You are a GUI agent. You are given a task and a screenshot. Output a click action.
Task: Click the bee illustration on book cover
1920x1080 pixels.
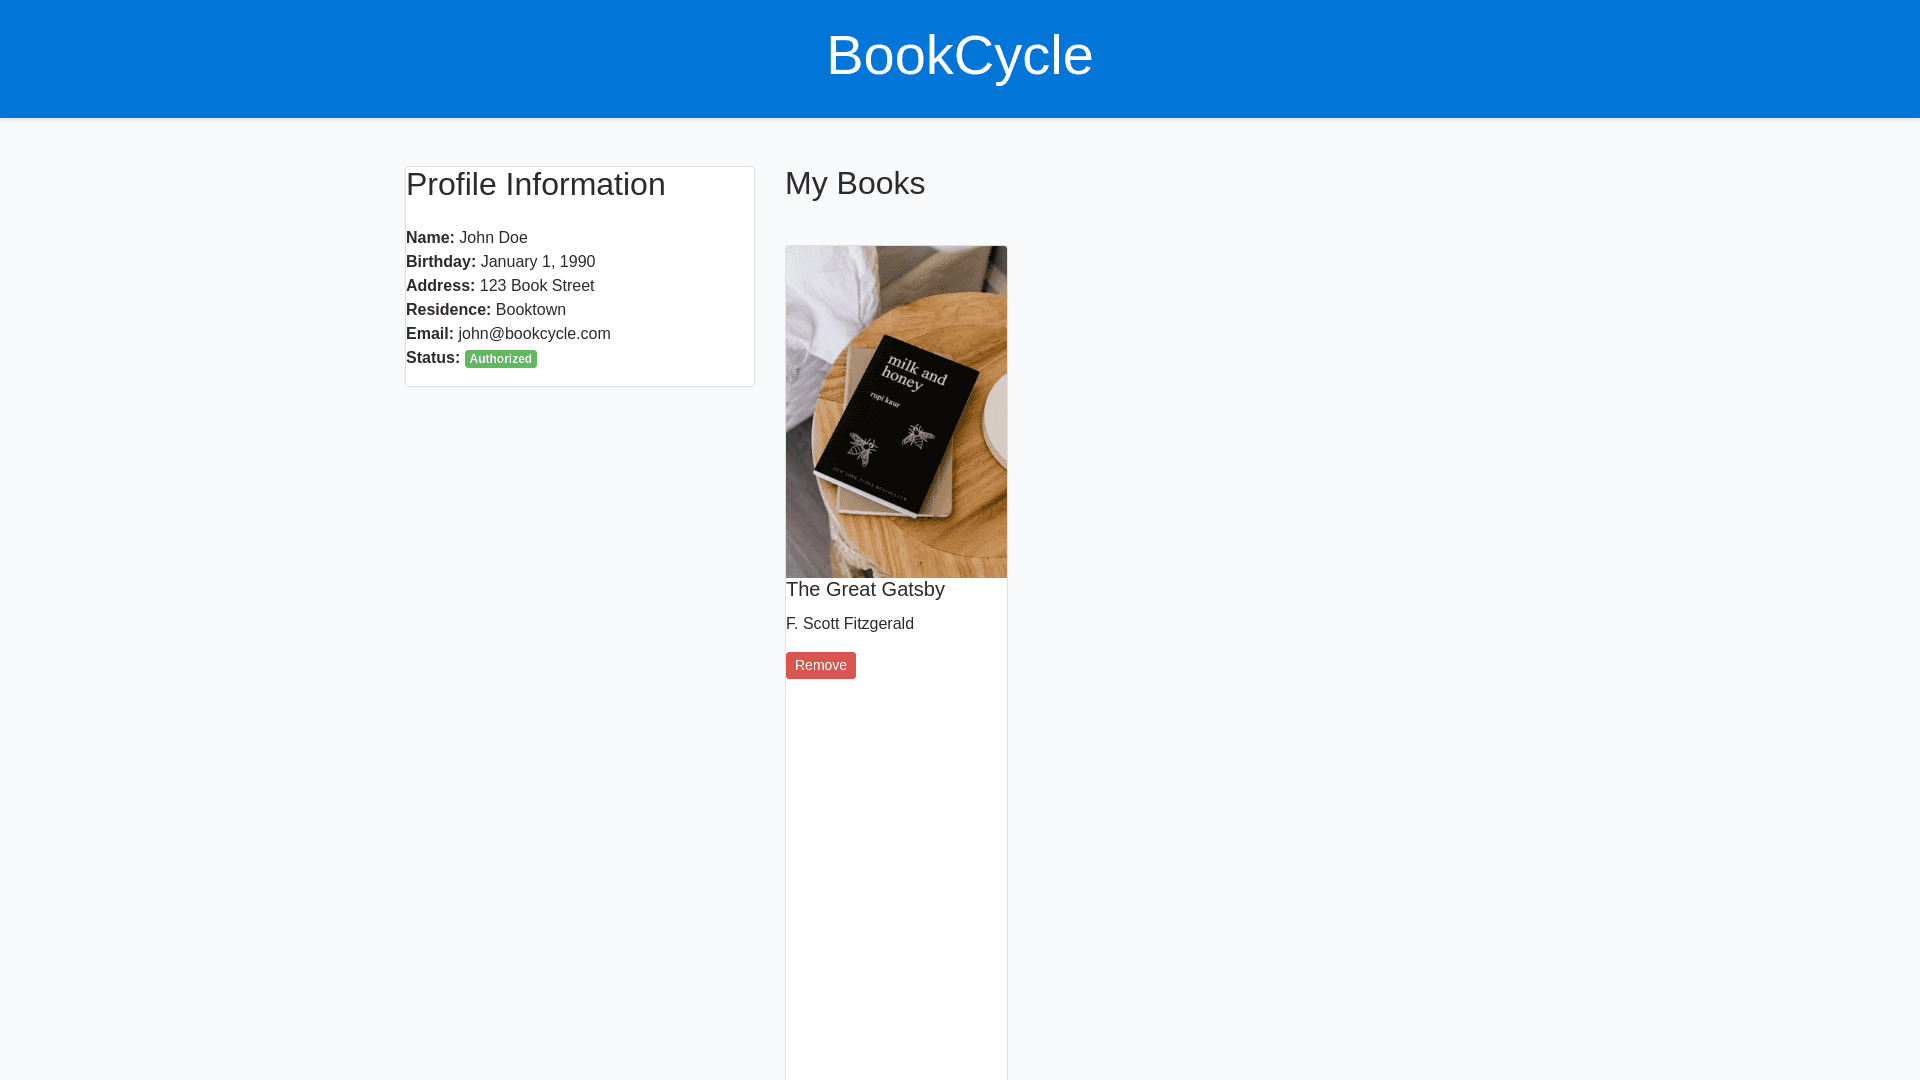pyautogui.click(x=918, y=436)
